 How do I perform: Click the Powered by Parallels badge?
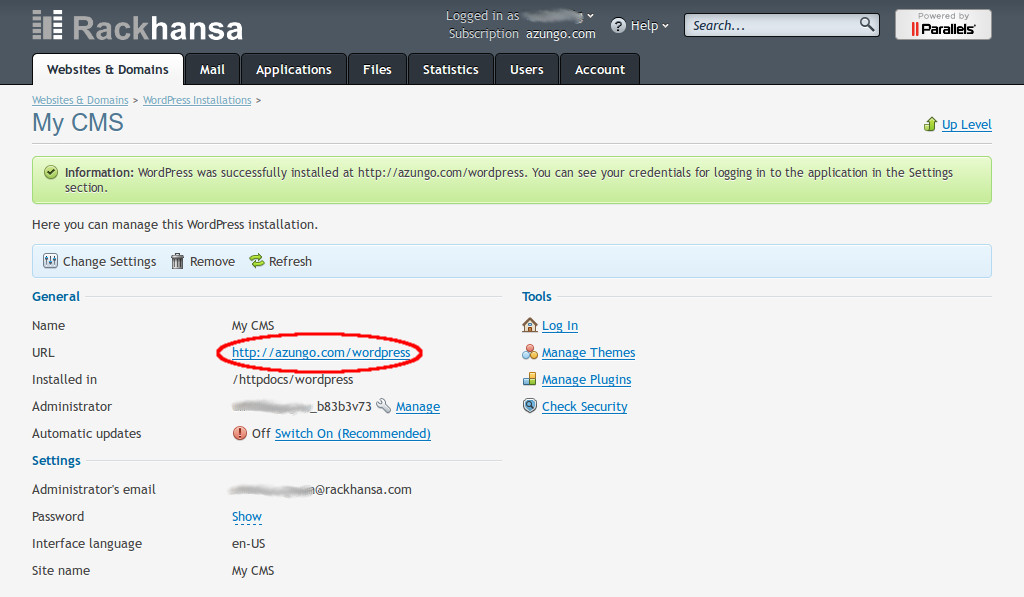[x=943, y=24]
